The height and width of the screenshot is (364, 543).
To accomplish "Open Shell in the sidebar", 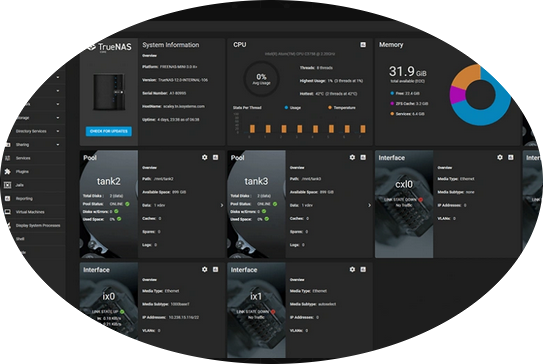I will [35, 239].
